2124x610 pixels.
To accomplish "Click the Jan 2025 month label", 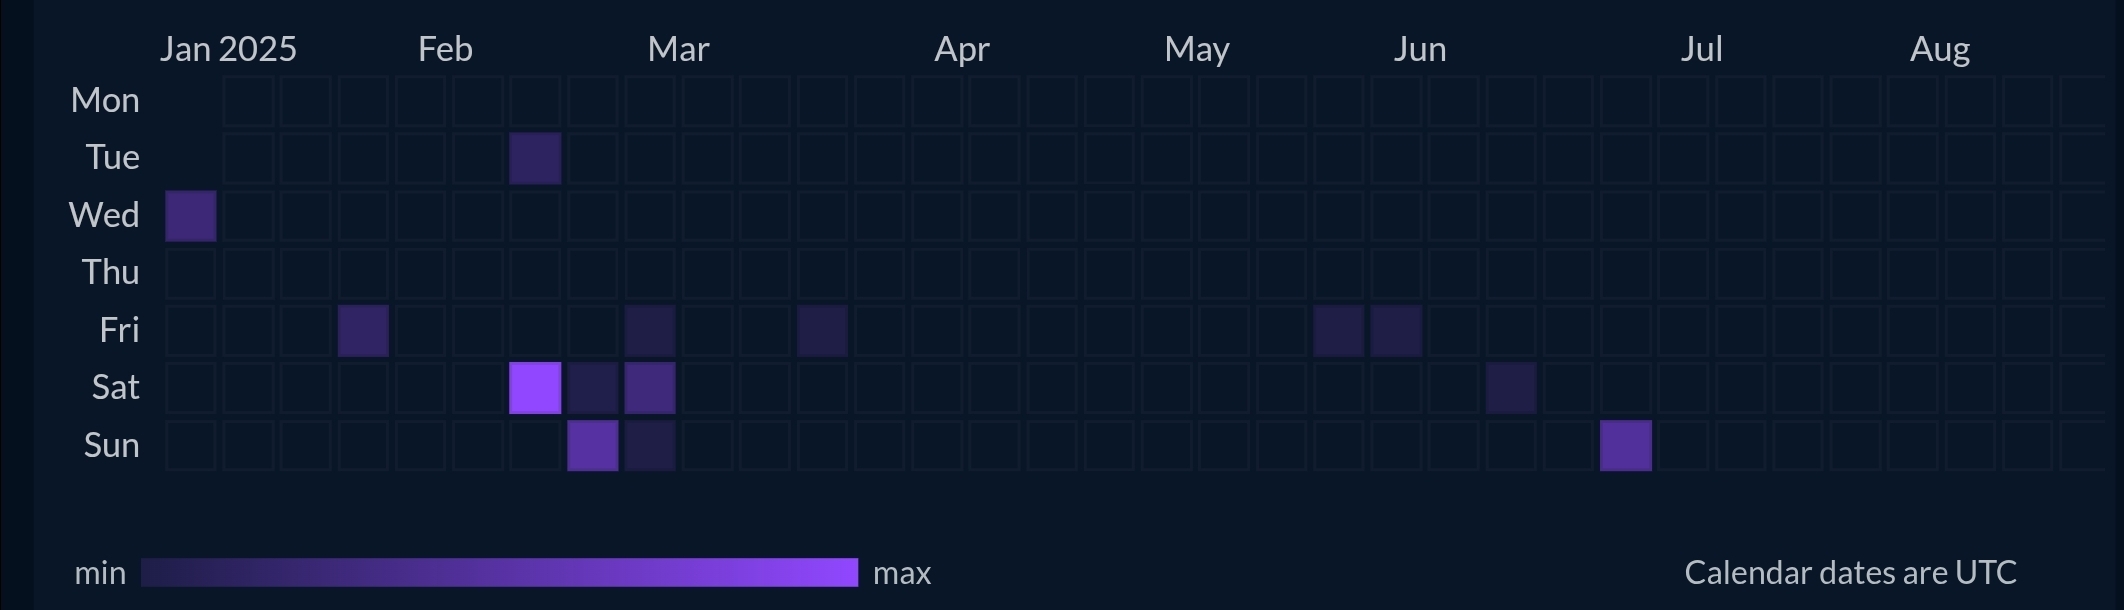I will tap(228, 49).
